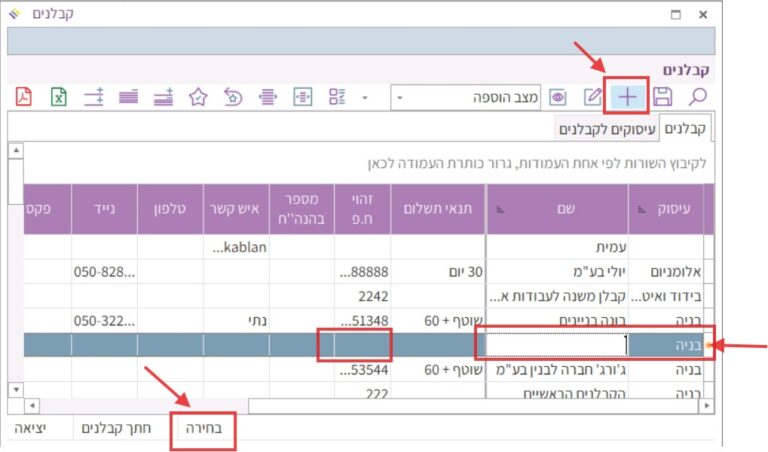Click the pencil edit icon
This screenshot has width=768, height=452.
[592, 97]
